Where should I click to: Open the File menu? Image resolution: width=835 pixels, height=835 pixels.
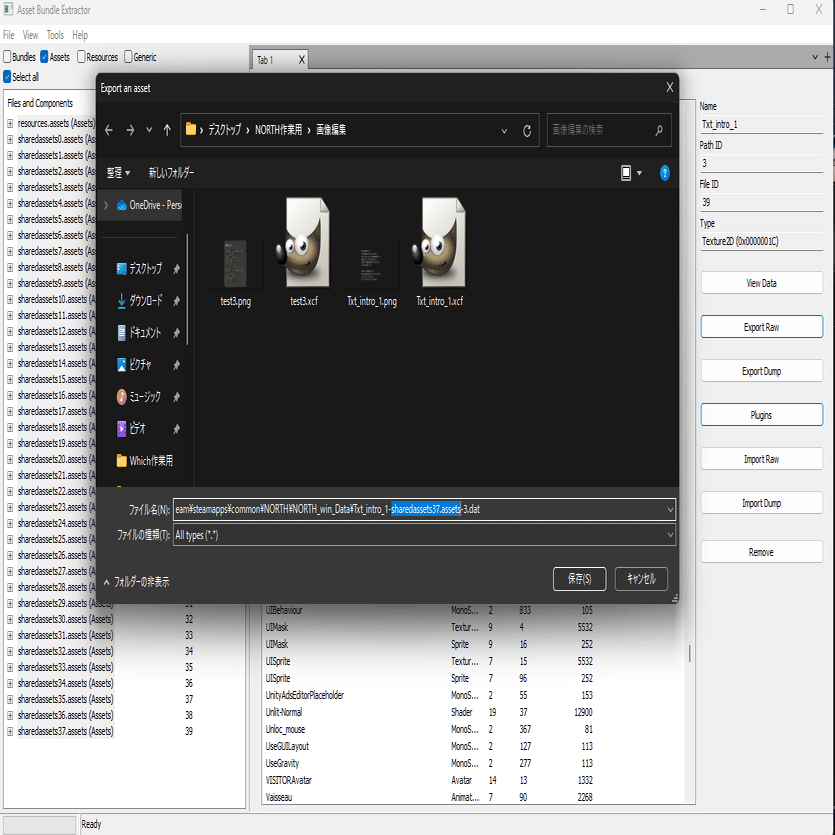pyautogui.click(x=9, y=35)
